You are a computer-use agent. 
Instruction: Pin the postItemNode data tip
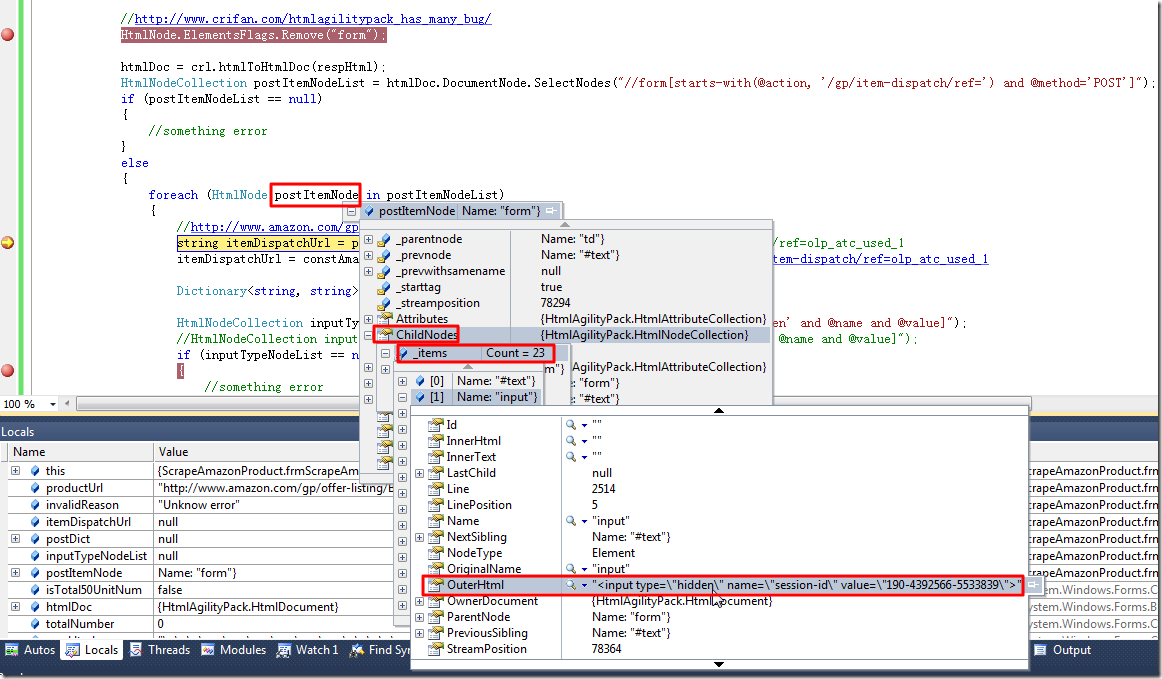(x=551, y=211)
